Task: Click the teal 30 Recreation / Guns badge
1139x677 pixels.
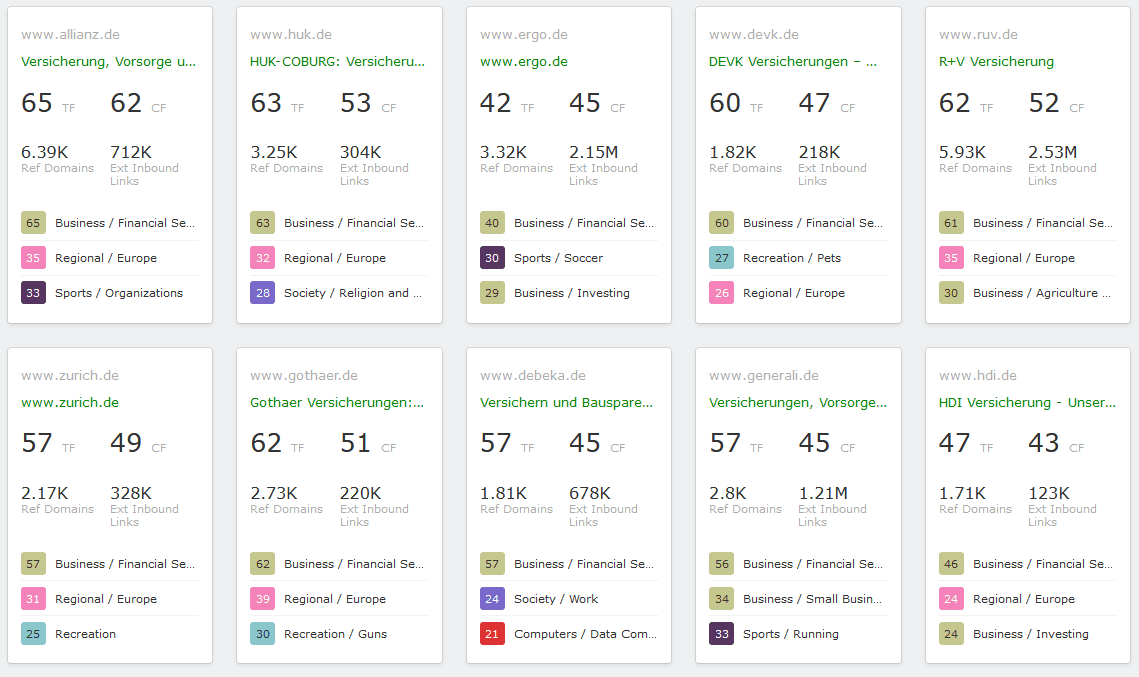Action: click(x=262, y=633)
